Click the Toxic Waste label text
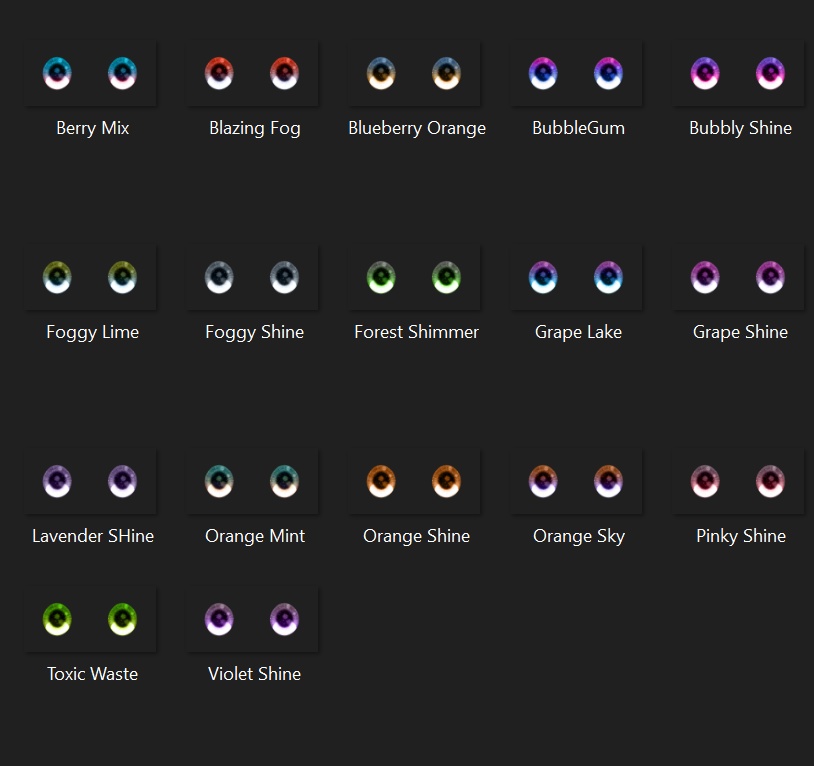 pyautogui.click(x=92, y=673)
